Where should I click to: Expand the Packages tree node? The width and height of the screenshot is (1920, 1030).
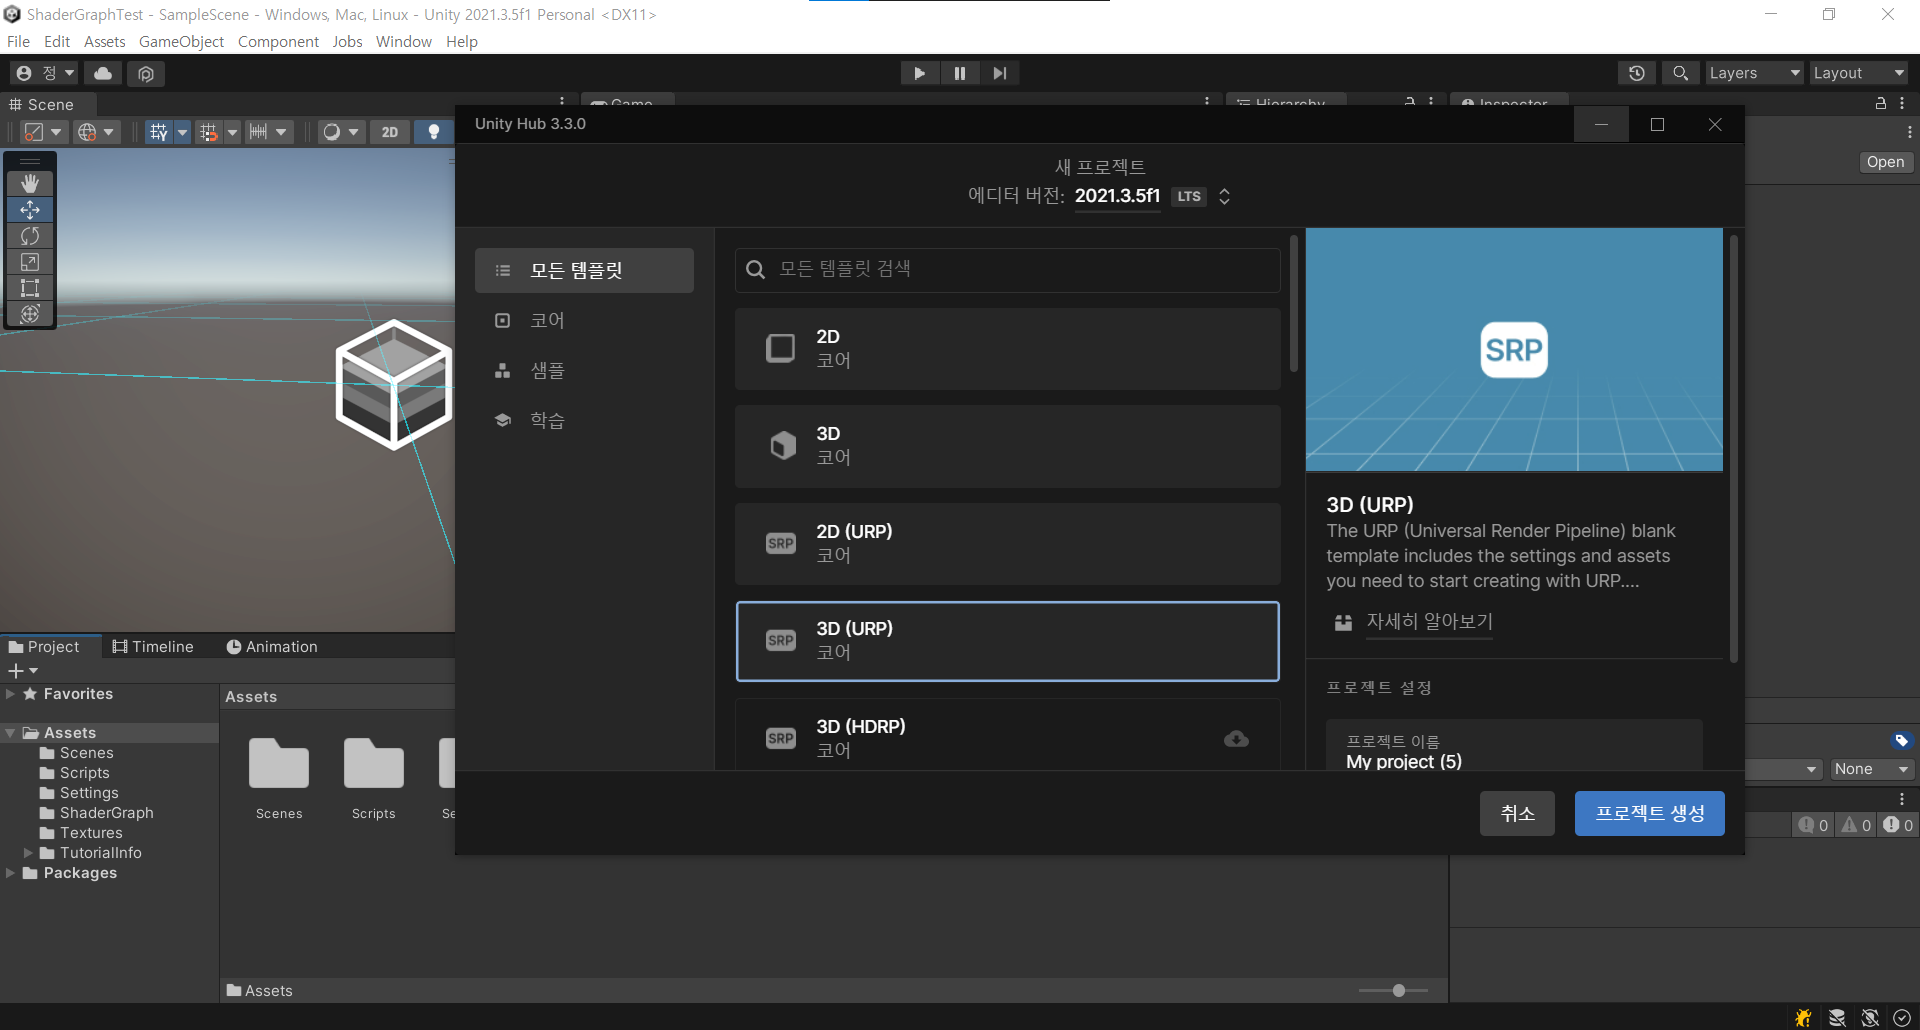tap(10, 873)
